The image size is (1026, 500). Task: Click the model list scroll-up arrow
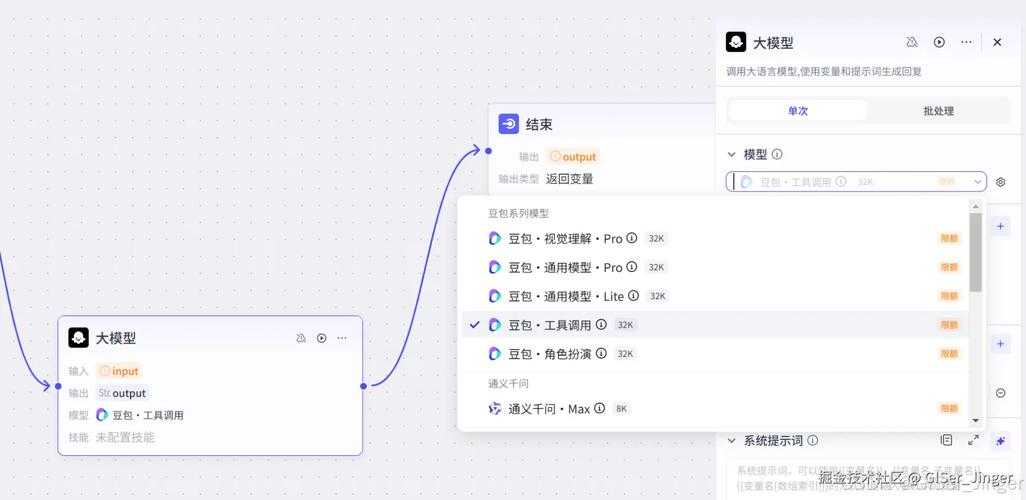pyautogui.click(x=976, y=207)
